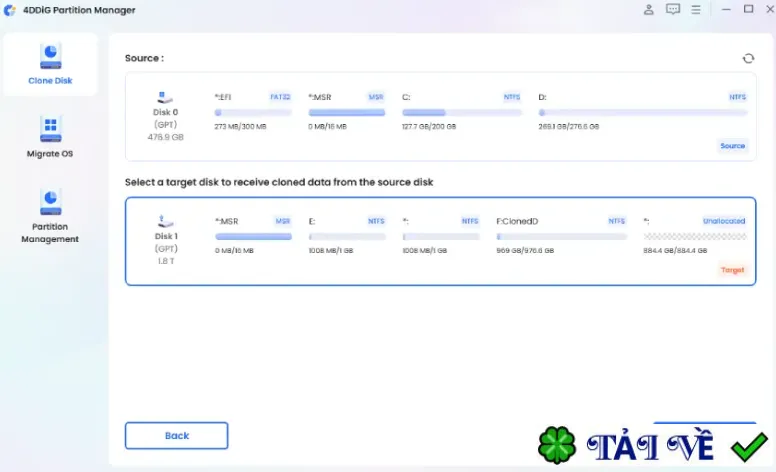776x472 pixels.
Task: Click the Target badge label
Action: (x=732, y=270)
